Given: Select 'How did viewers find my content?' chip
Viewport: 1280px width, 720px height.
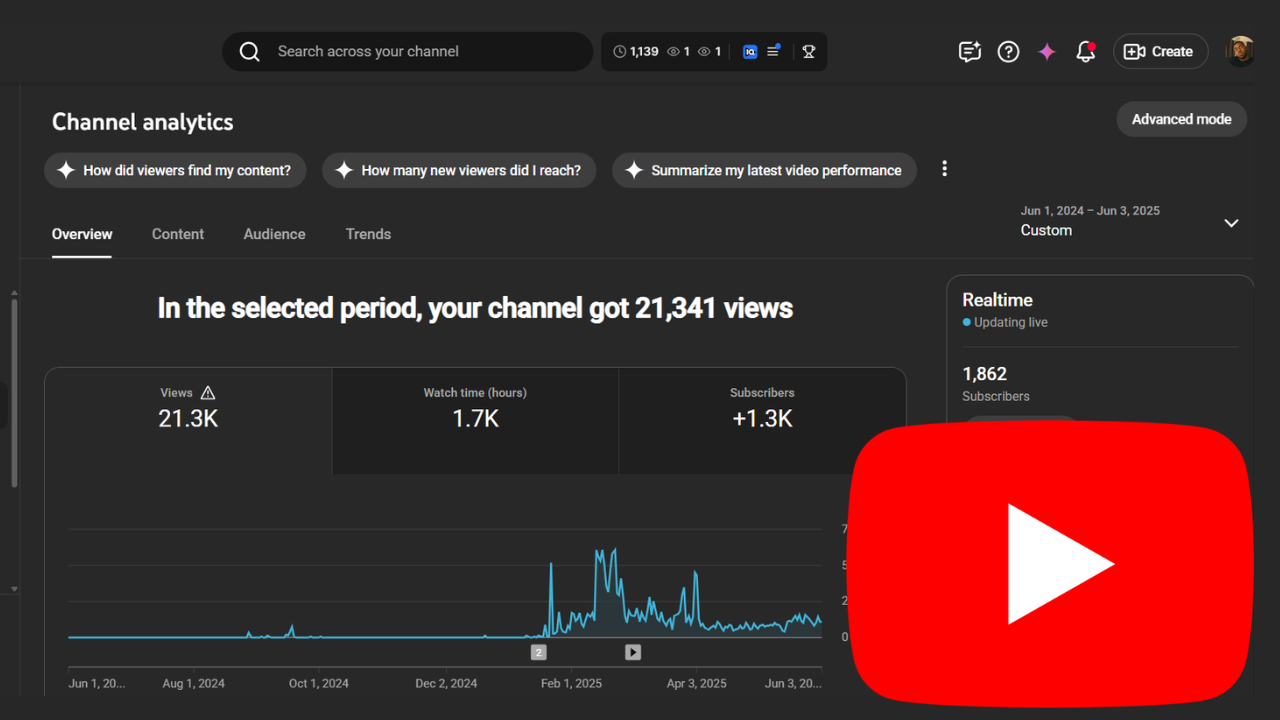Looking at the screenshot, I should coord(175,170).
